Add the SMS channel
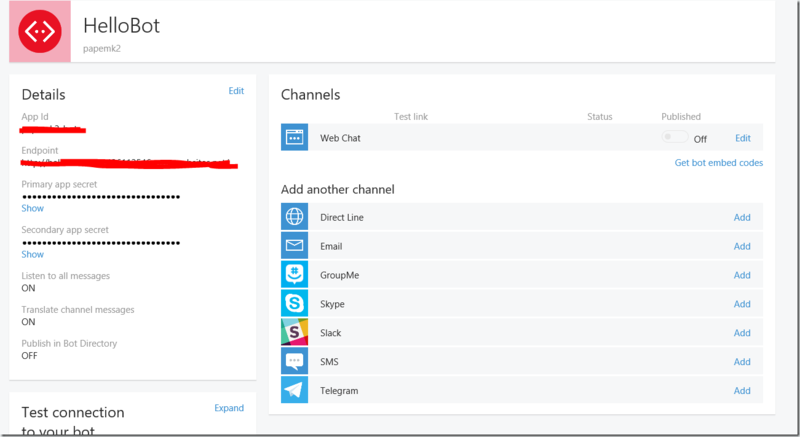Image resolution: width=800 pixels, height=437 pixels. pos(742,362)
